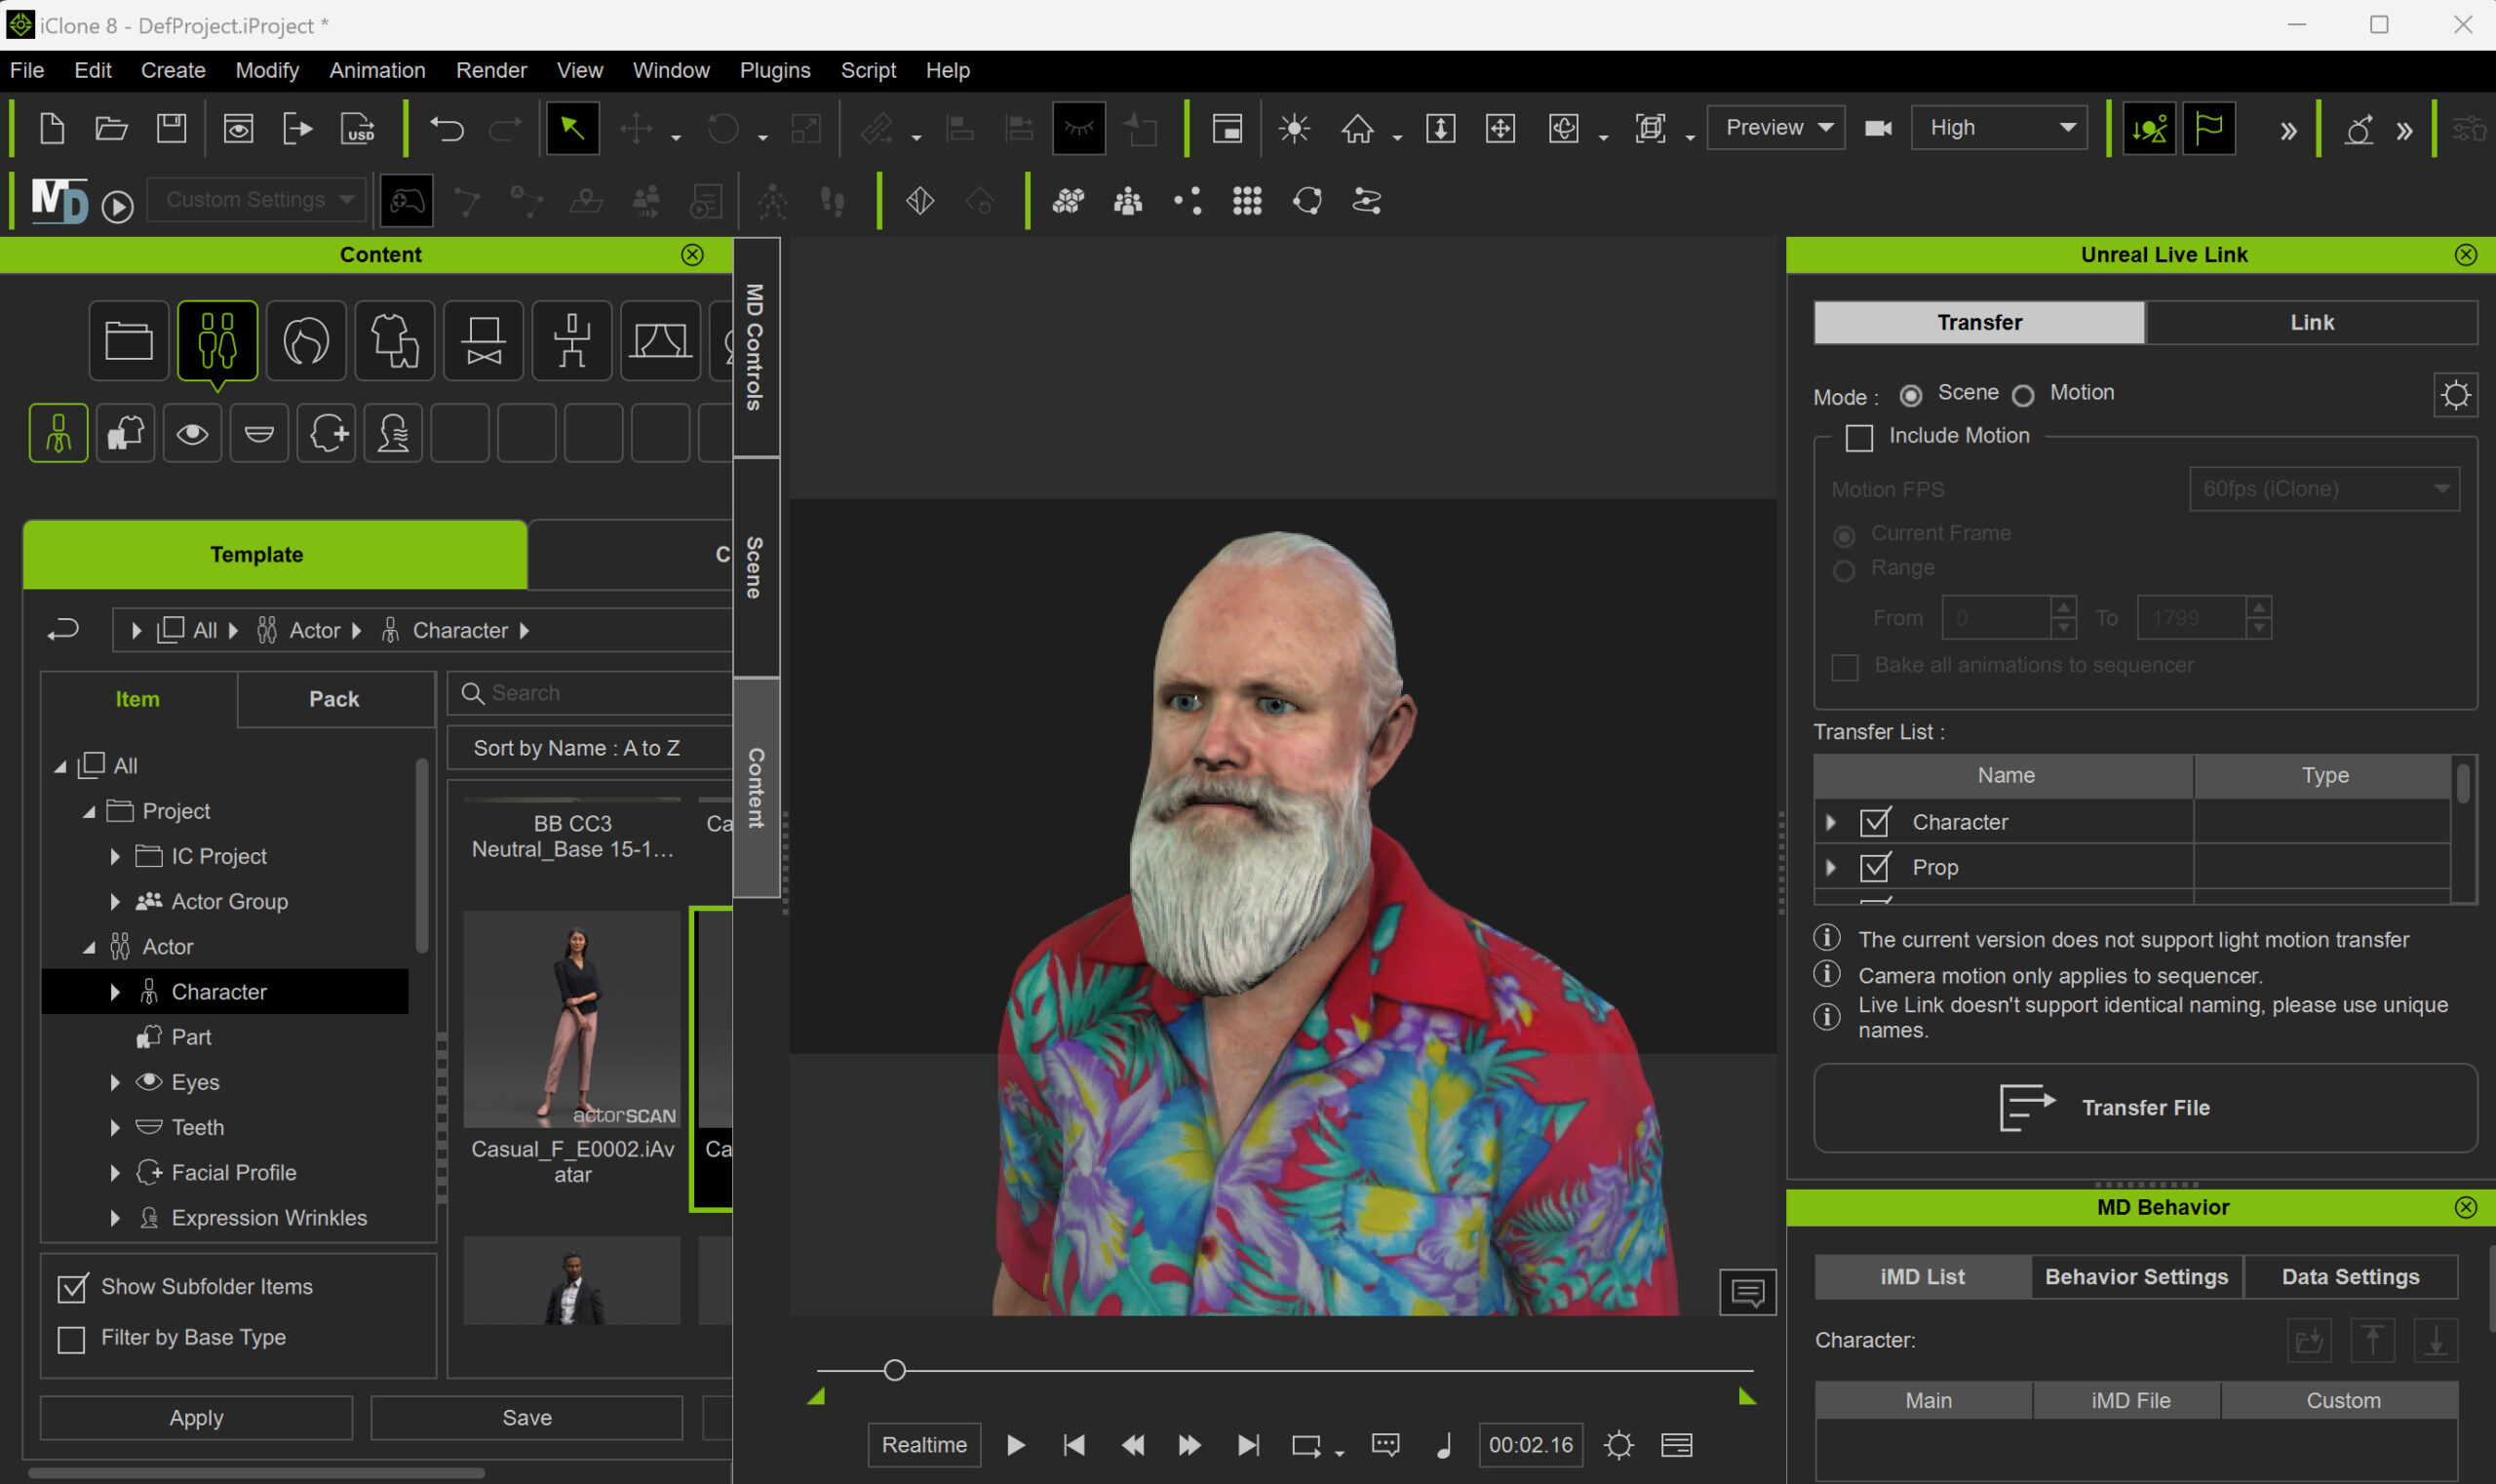This screenshot has height=1484, width=2496.
Task: Enable the Include Motion checkbox
Action: coord(1859,437)
